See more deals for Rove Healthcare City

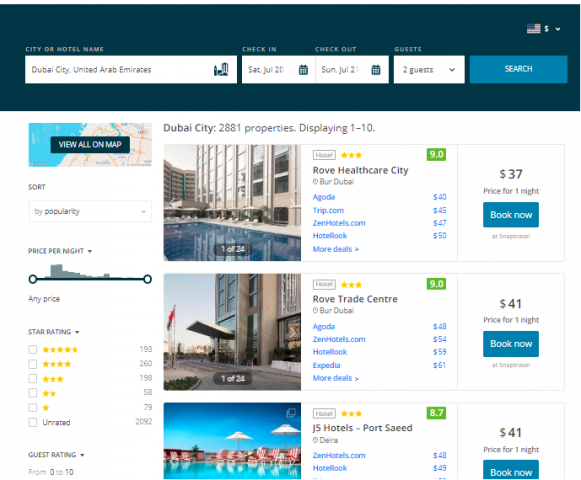pyautogui.click(x=336, y=249)
